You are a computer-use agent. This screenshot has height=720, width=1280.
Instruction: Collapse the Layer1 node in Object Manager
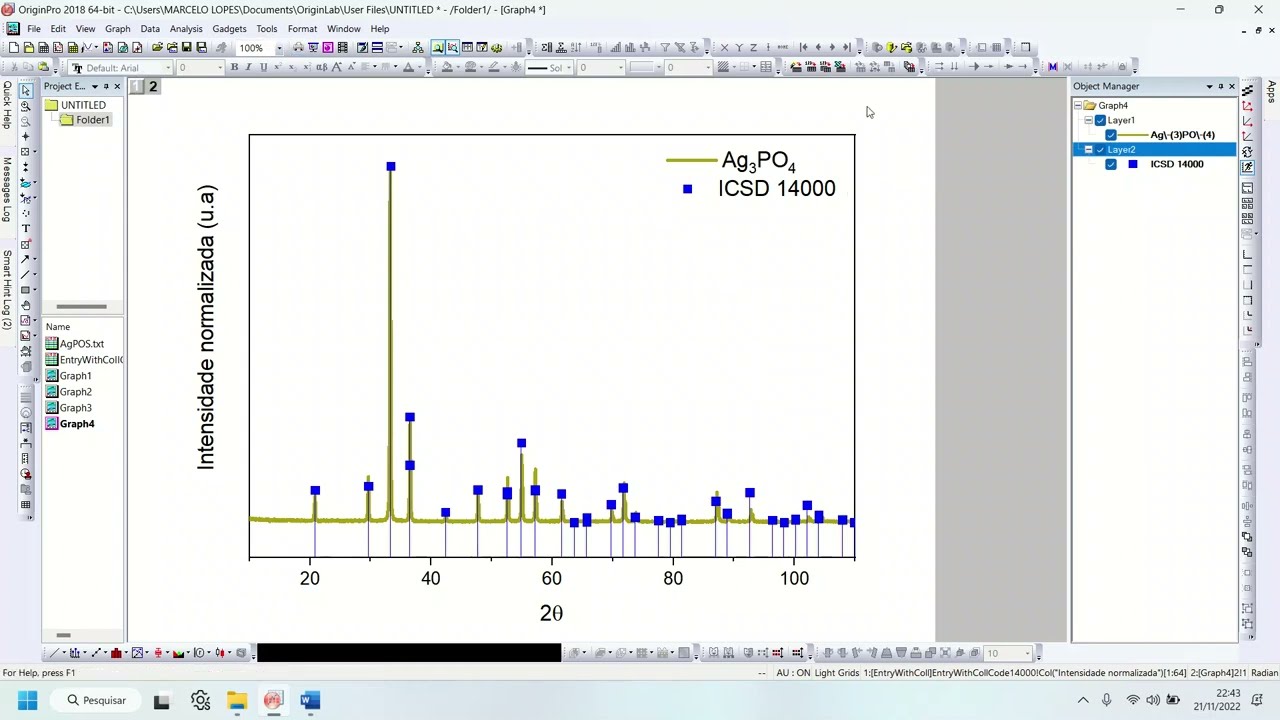(1088, 120)
